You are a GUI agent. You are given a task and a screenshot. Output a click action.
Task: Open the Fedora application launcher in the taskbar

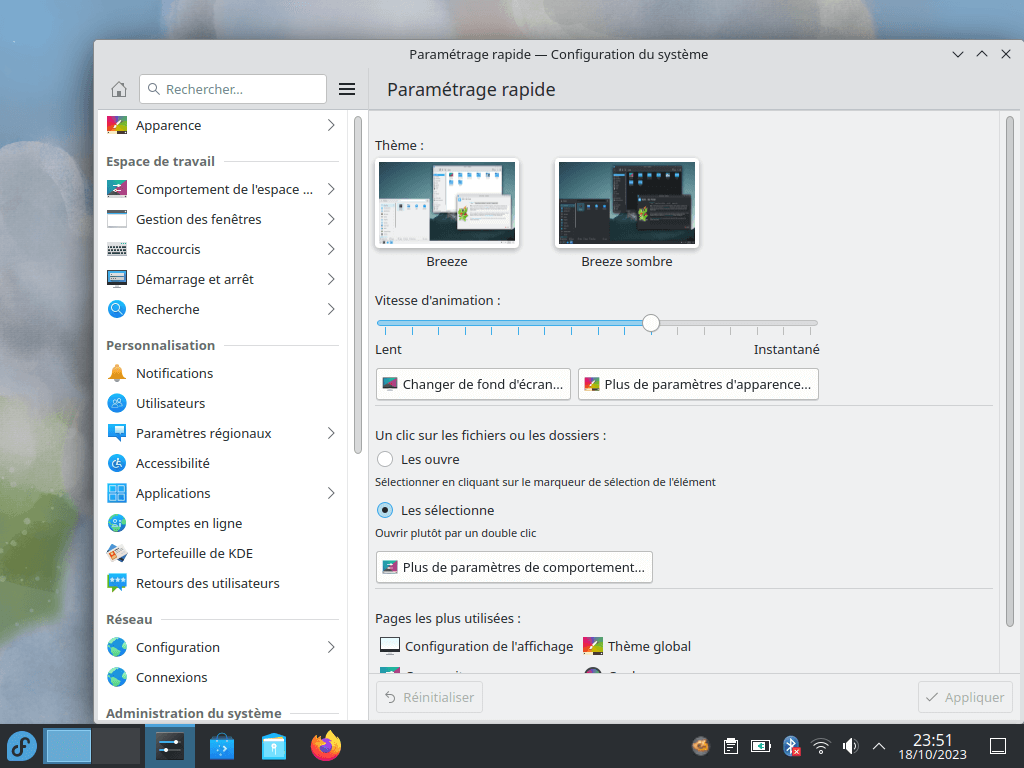click(22, 746)
